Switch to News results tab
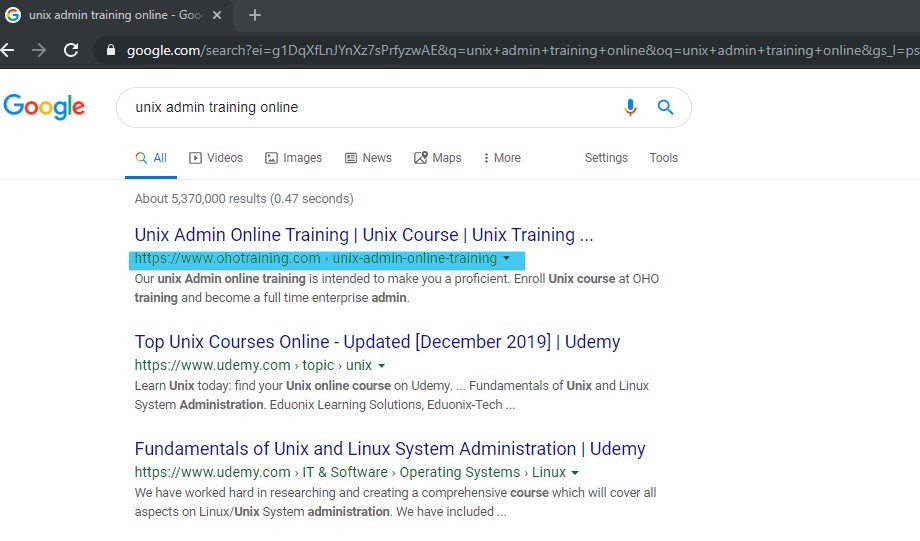This screenshot has width=920, height=541. pyautogui.click(x=368, y=158)
